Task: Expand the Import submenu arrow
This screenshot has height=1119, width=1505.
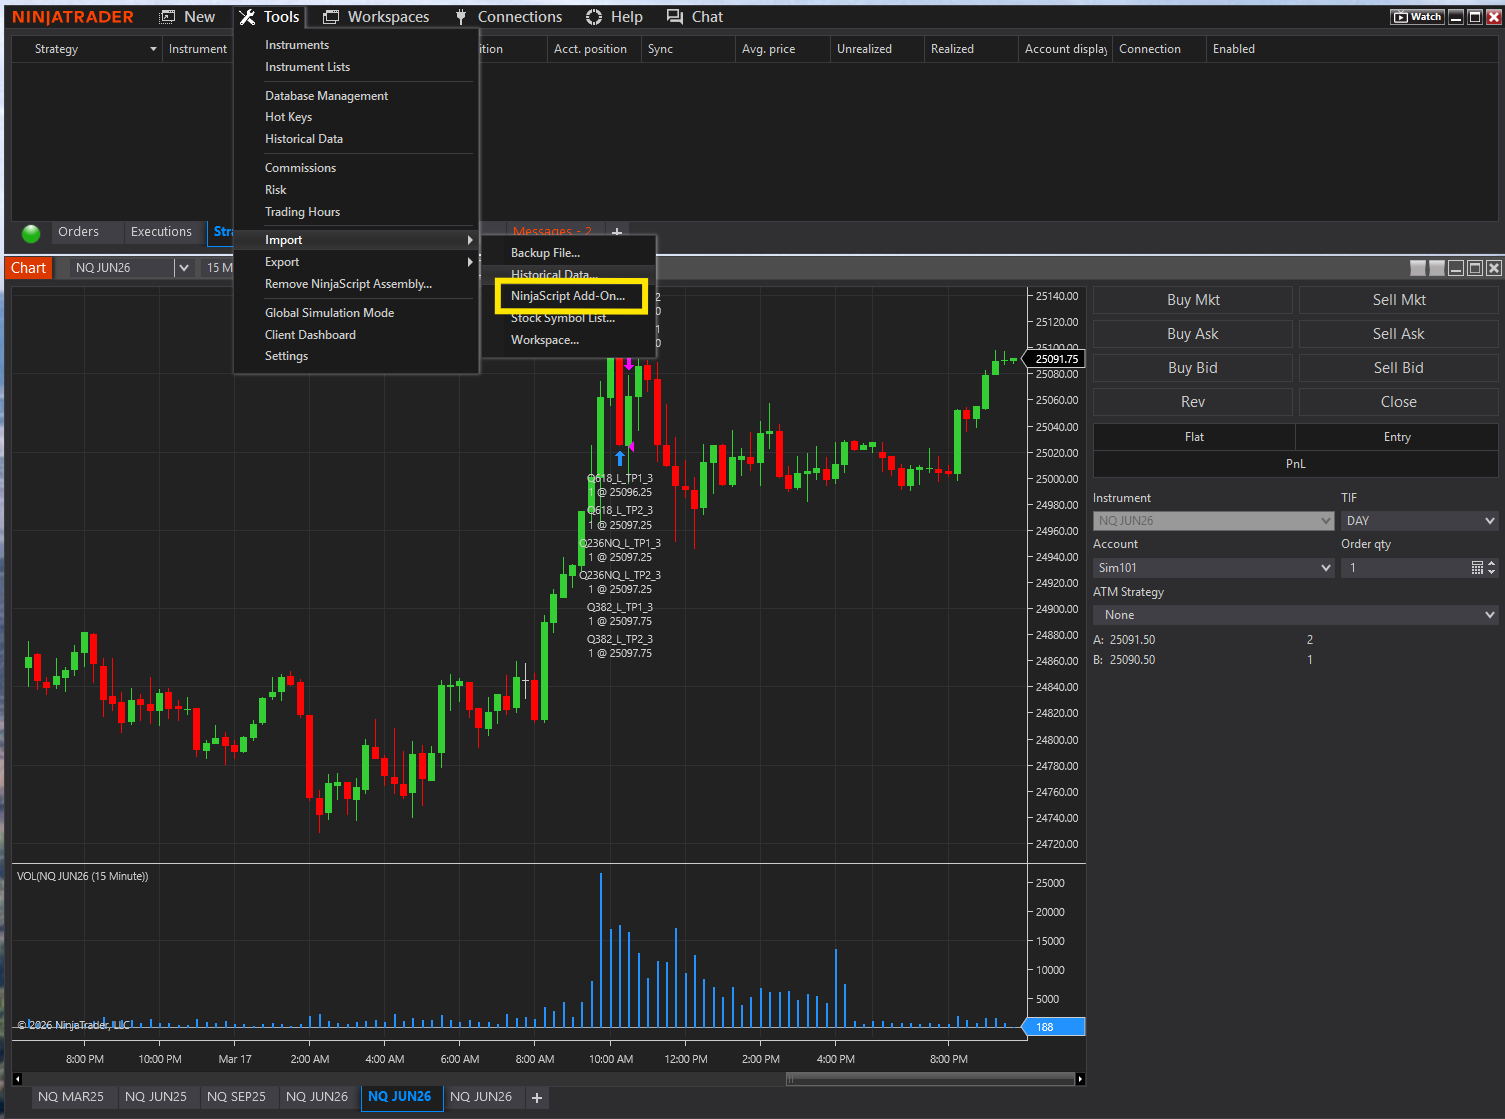Action: point(469,240)
